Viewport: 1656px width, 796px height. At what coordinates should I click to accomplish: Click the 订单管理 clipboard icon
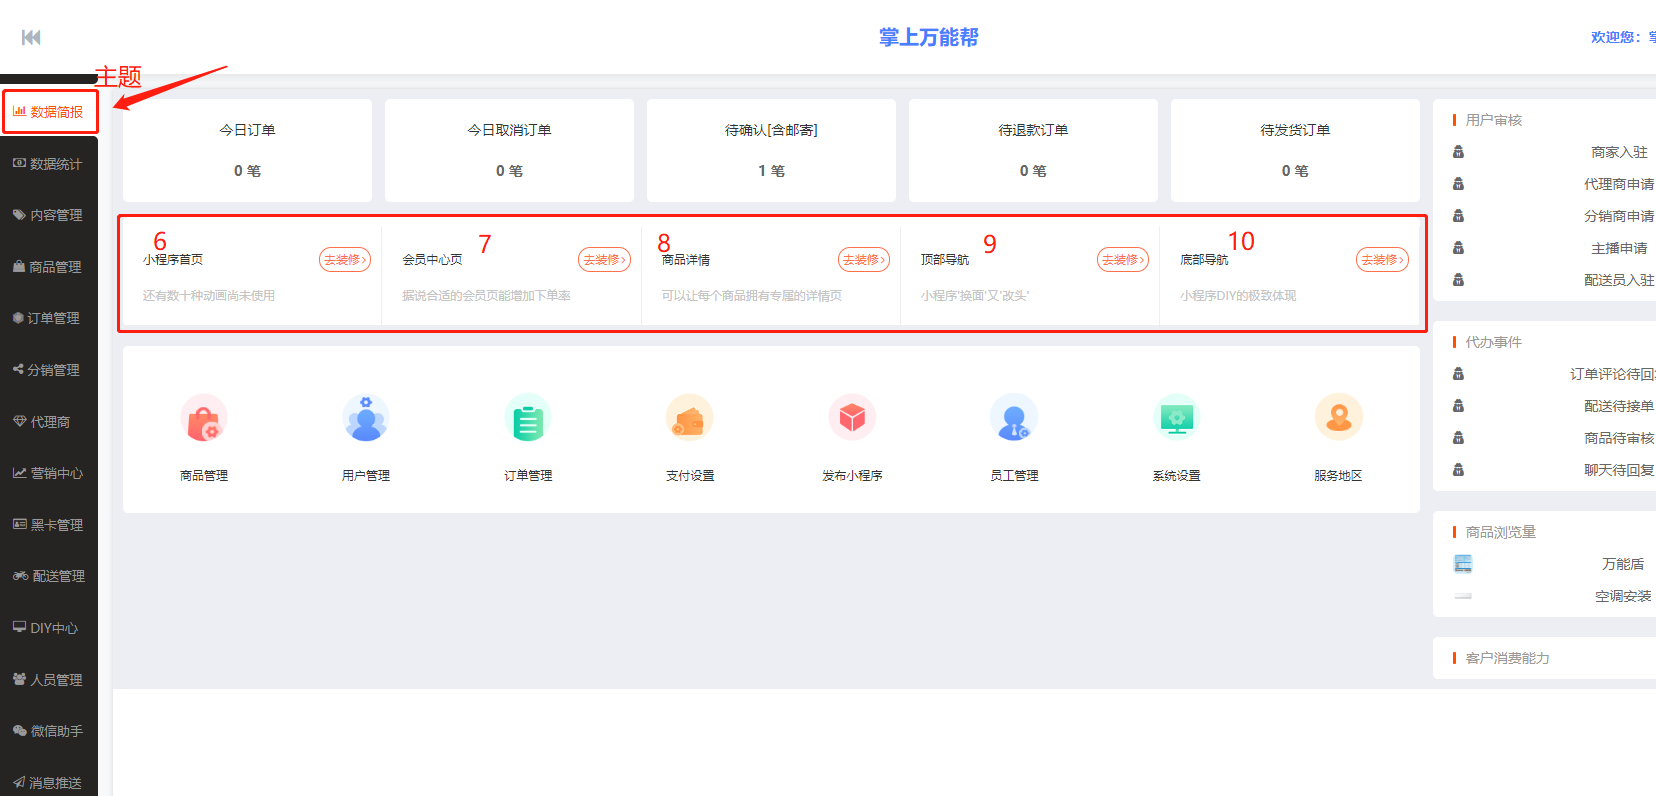[x=528, y=419]
